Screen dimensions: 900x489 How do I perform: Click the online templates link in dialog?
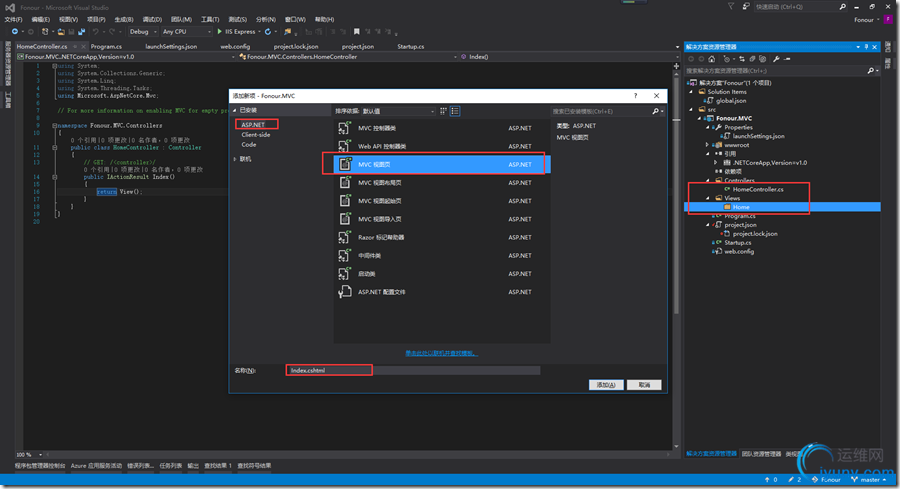(441, 352)
